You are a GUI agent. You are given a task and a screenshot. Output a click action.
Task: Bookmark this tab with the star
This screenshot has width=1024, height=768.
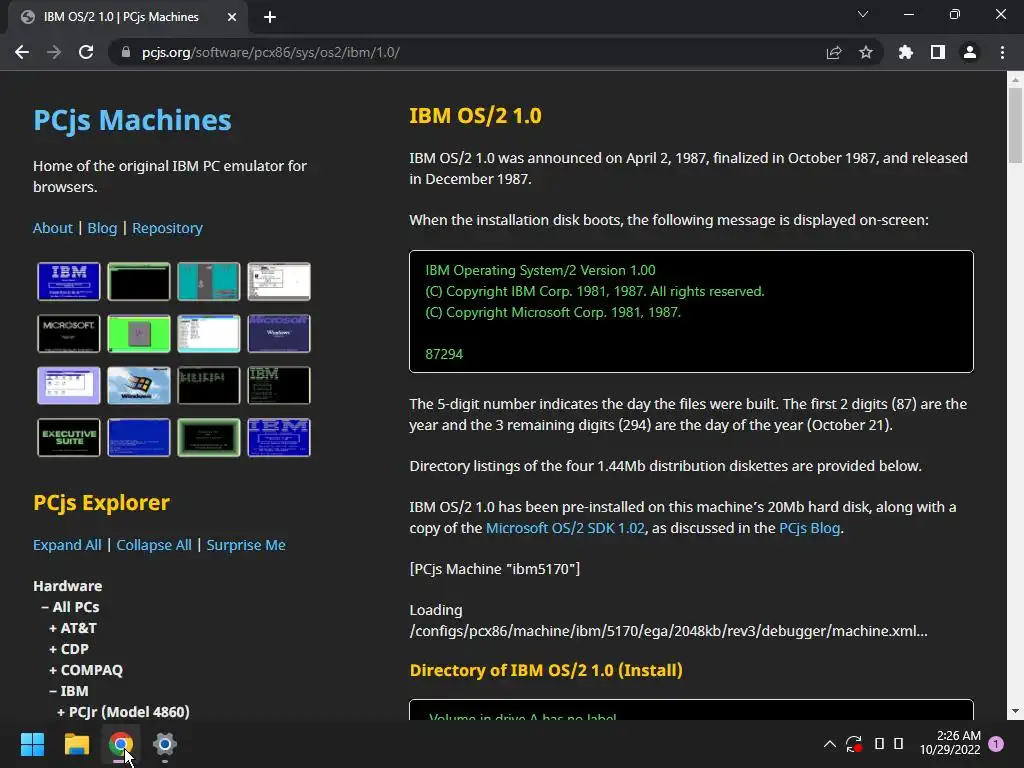pyautogui.click(x=866, y=52)
